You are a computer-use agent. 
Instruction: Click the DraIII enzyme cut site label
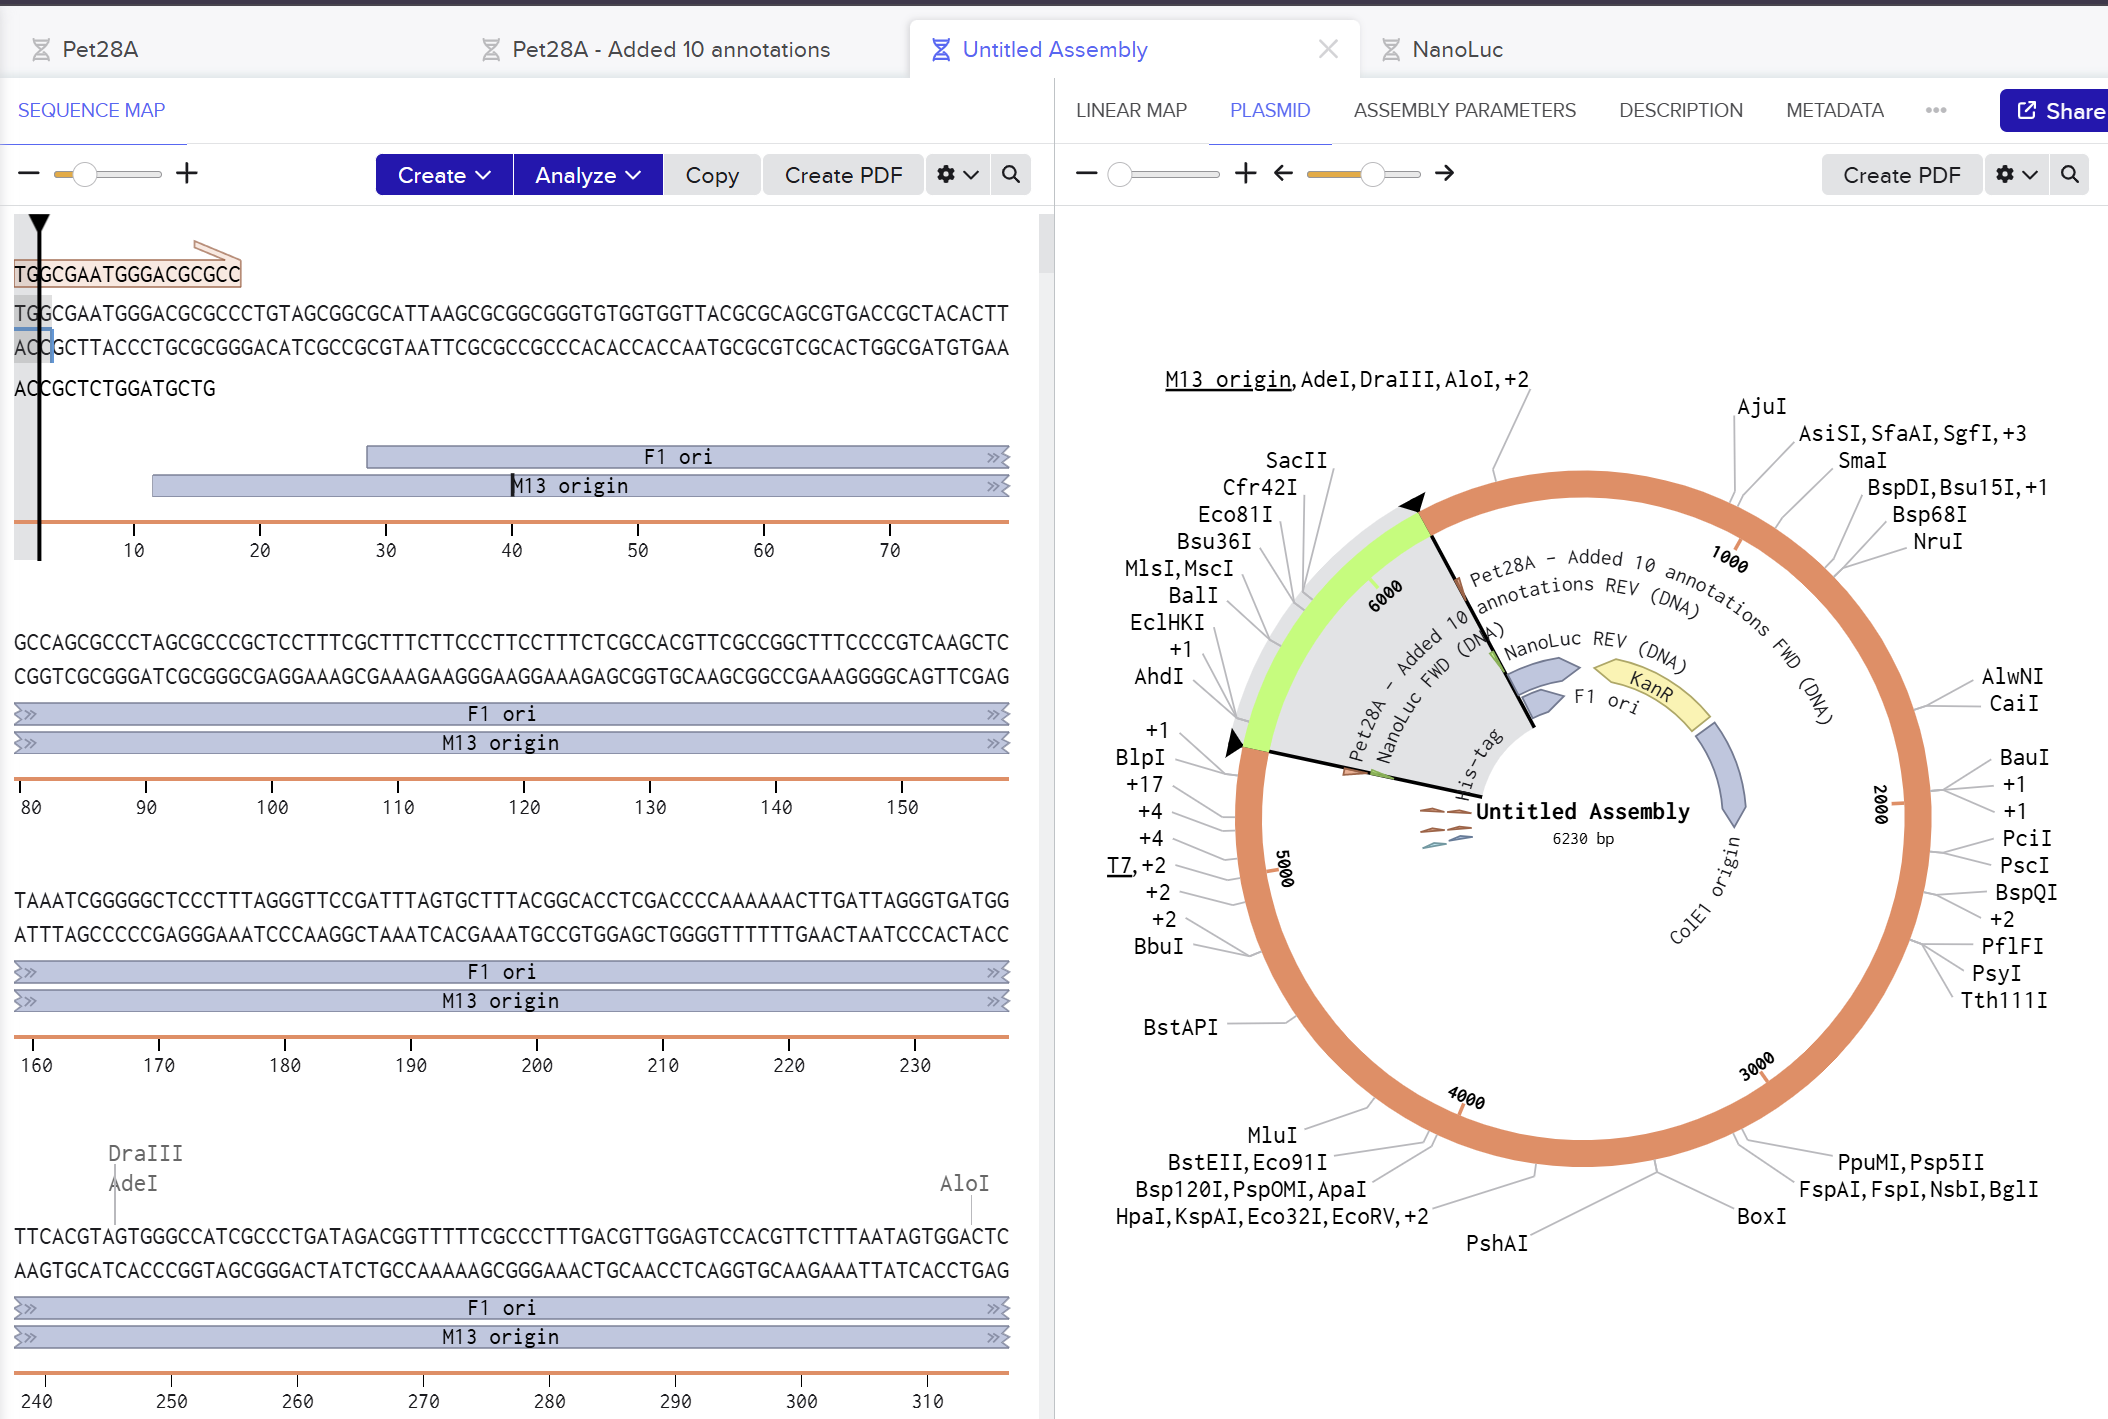(x=146, y=1154)
